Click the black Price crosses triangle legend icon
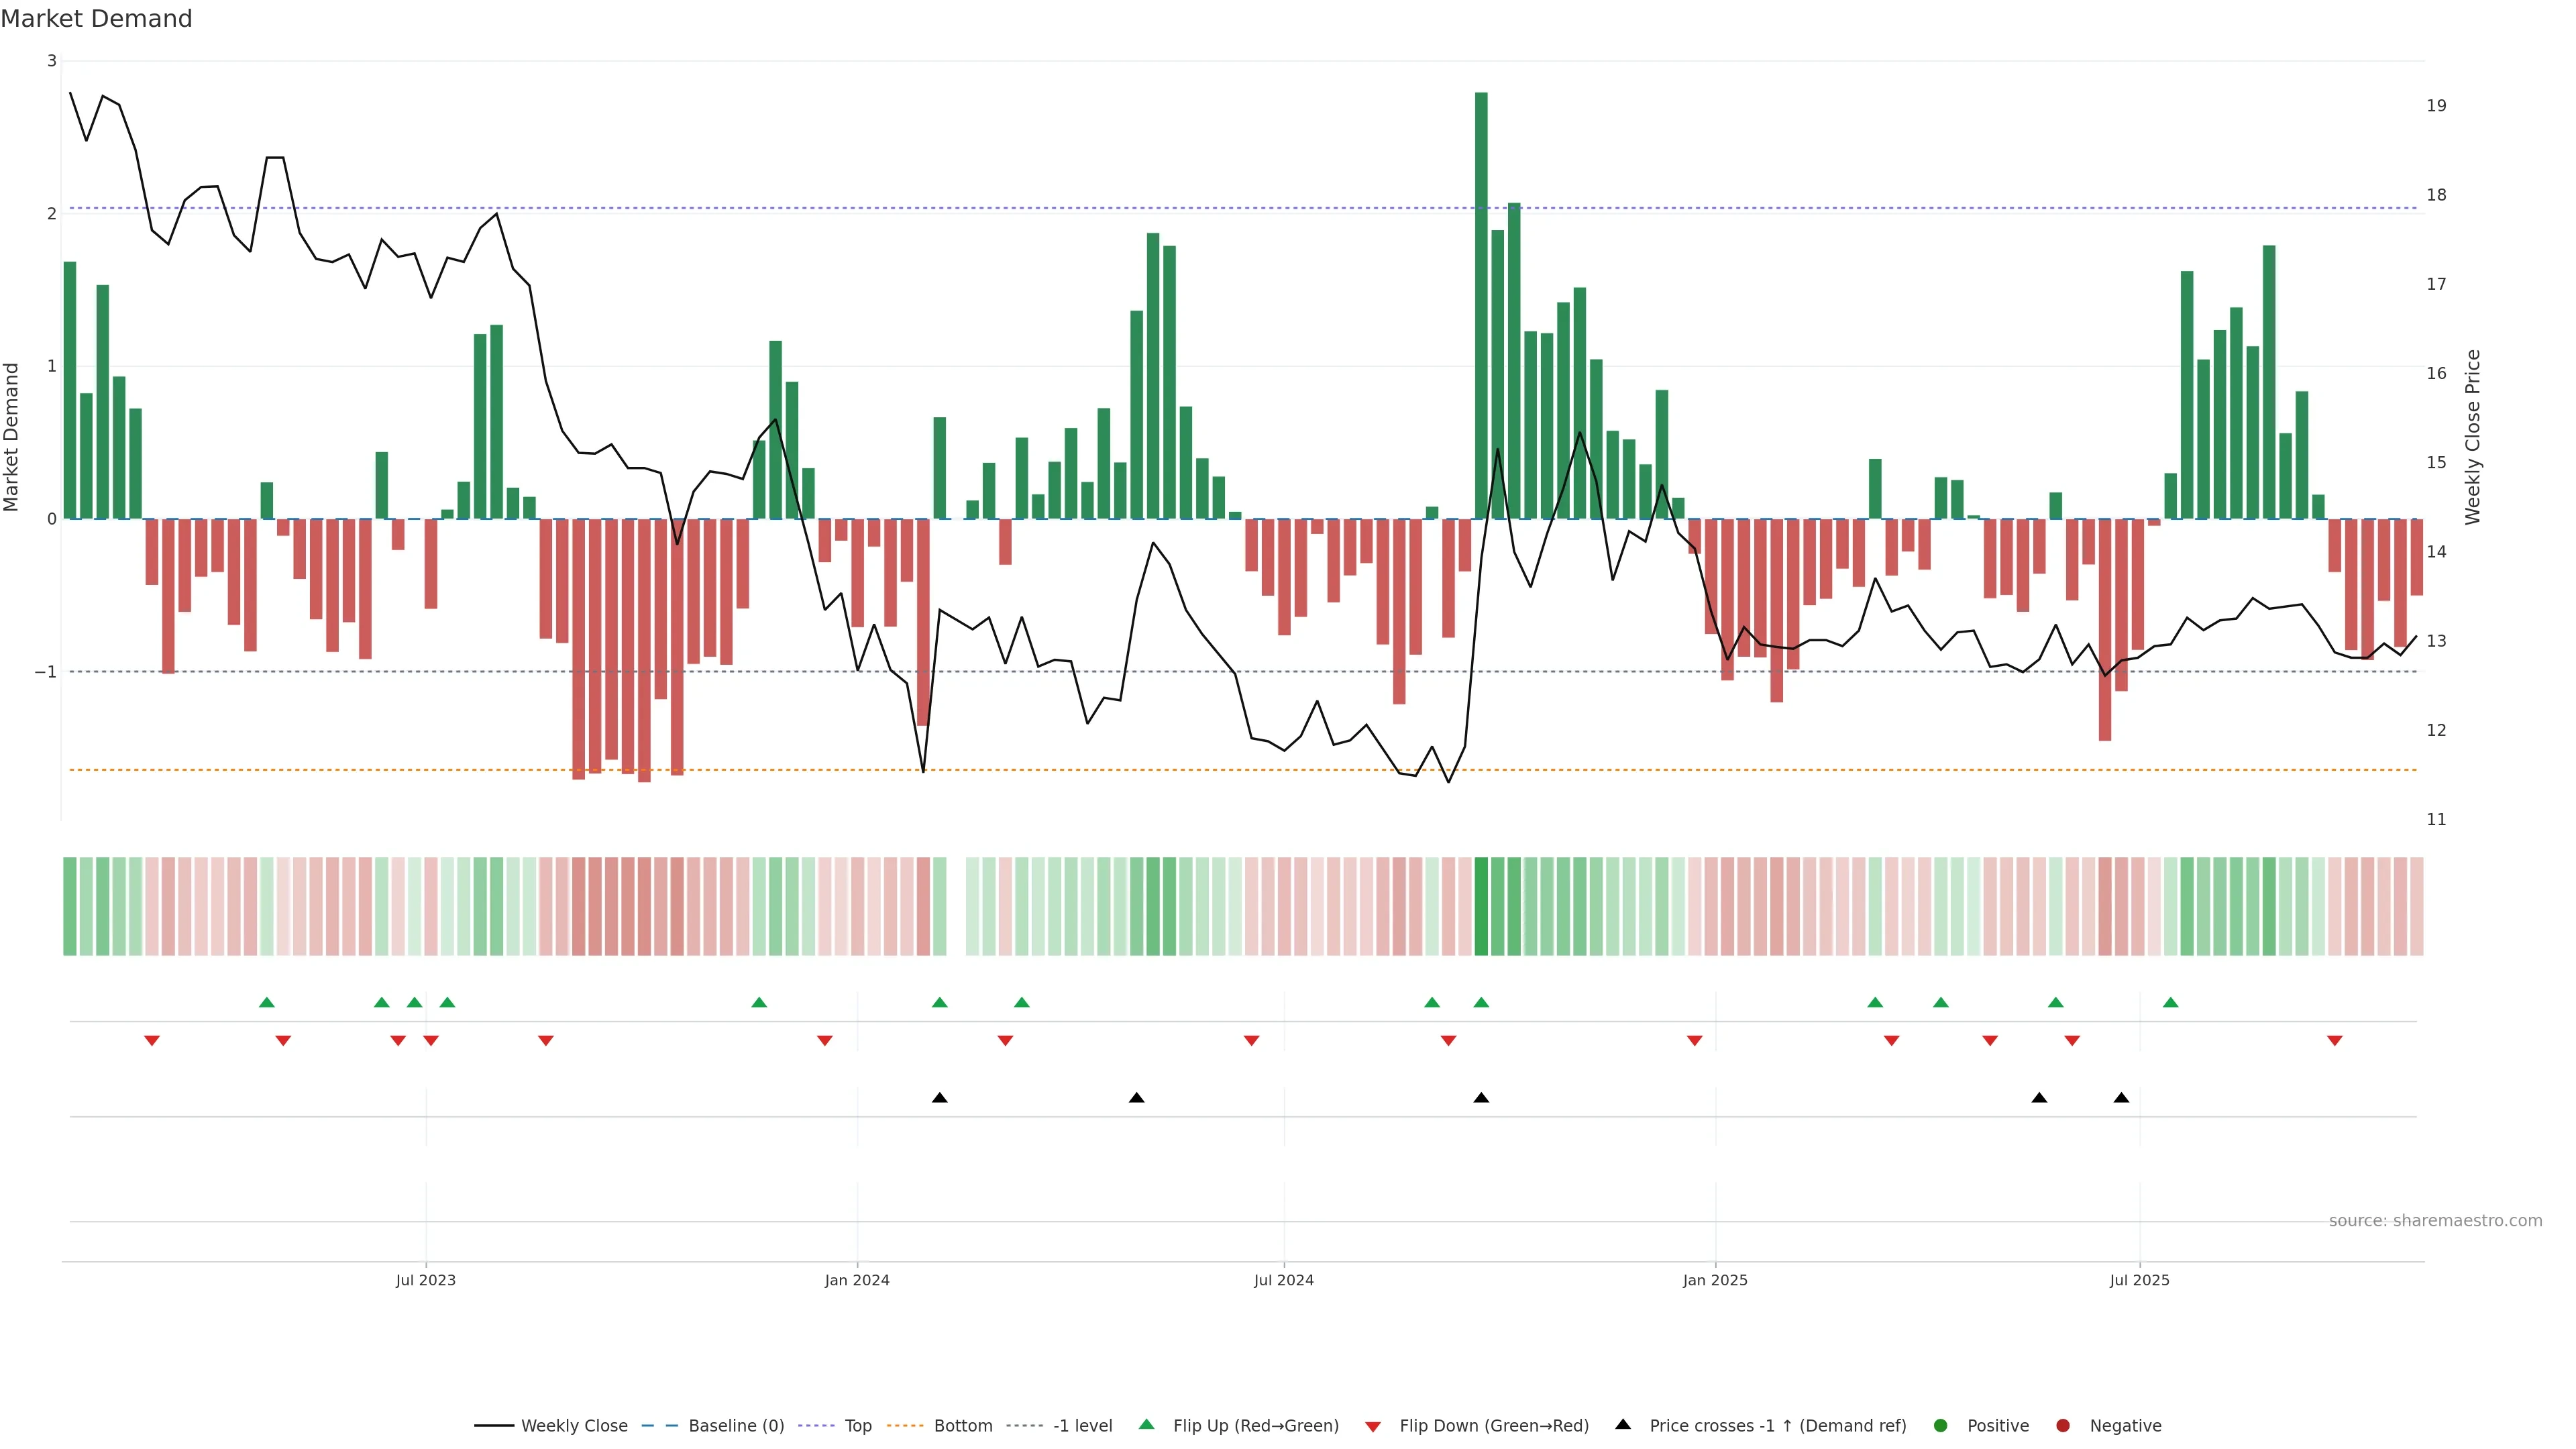2576x1449 pixels. click(x=1623, y=1424)
